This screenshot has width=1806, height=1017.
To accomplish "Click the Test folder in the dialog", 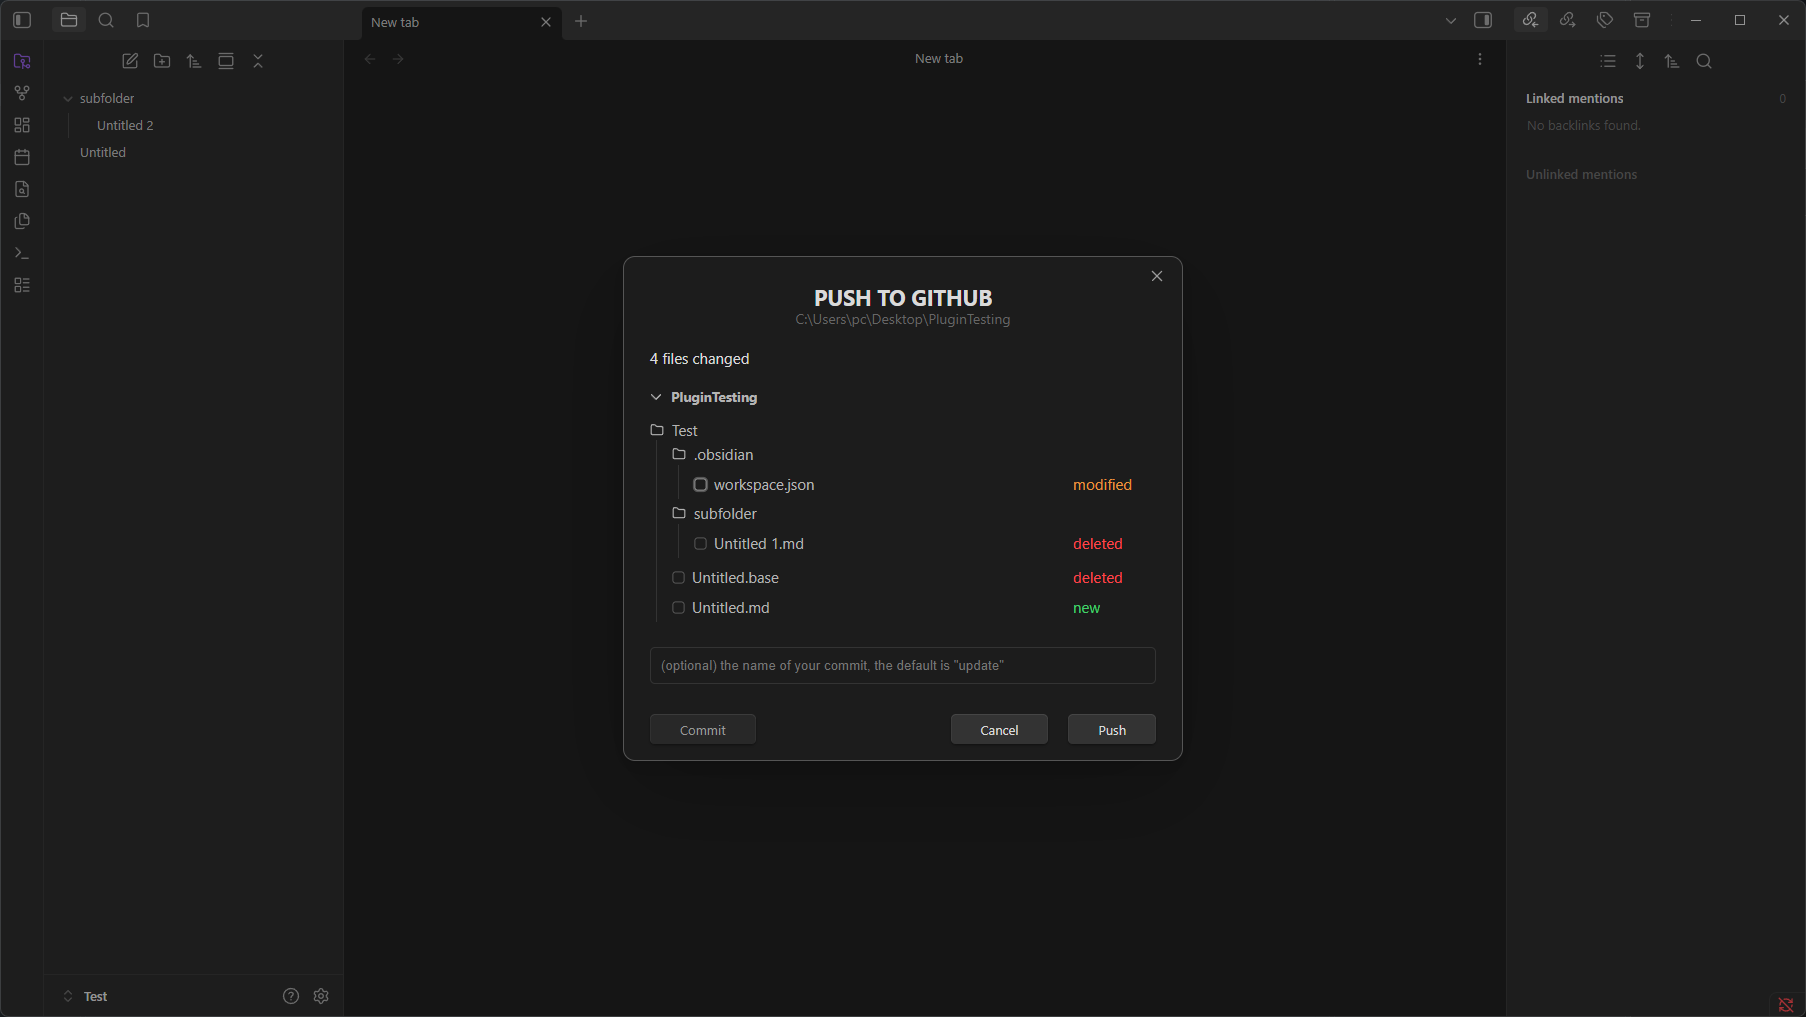I will click(675, 431).
